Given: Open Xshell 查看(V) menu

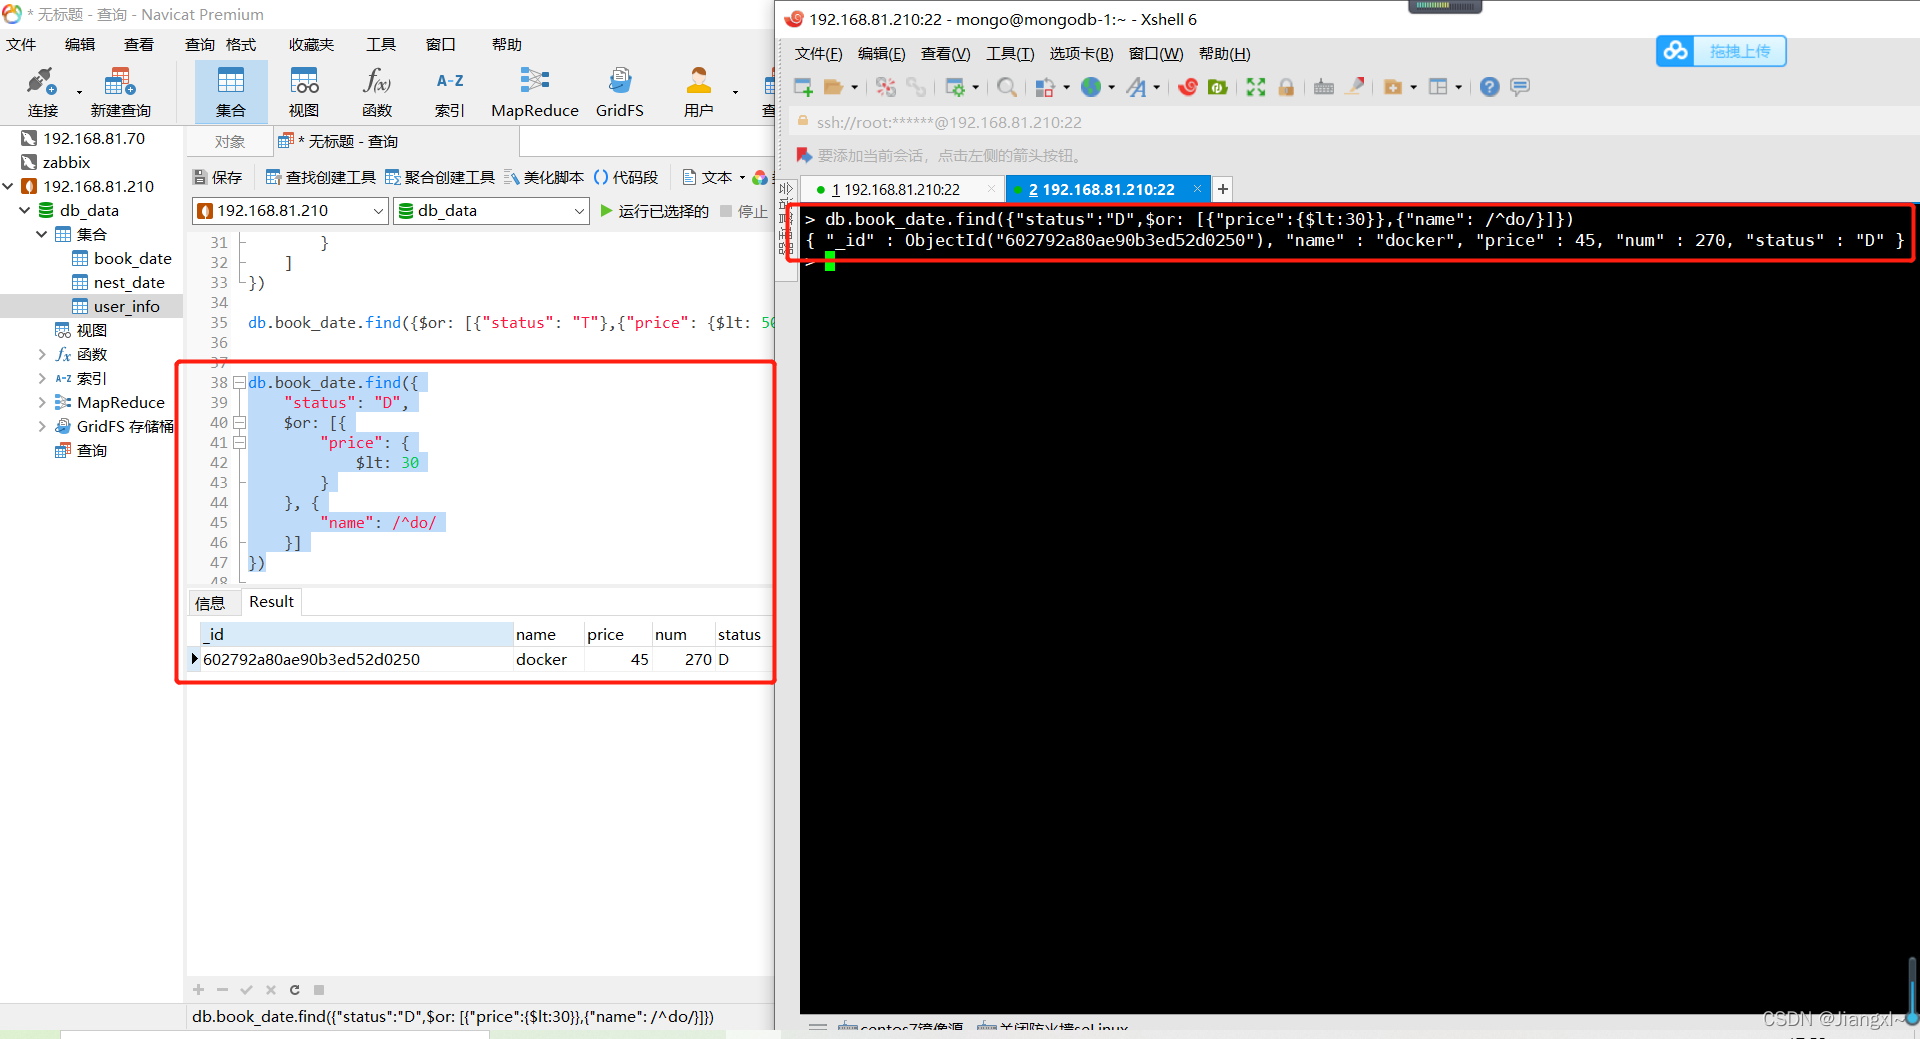Looking at the screenshot, I should [x=945, y=53].
